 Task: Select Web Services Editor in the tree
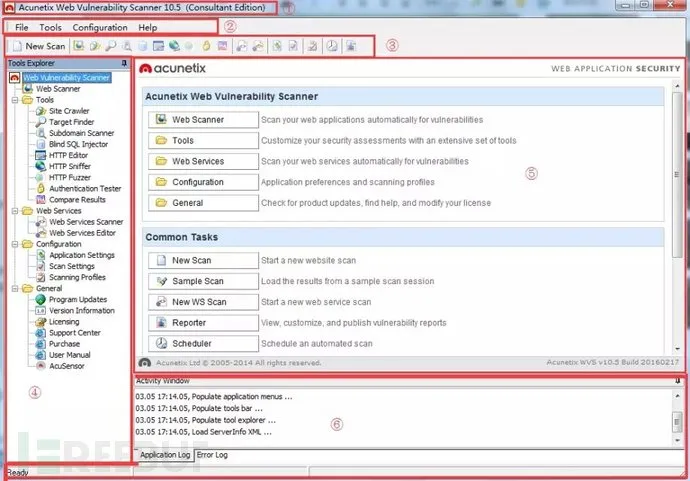click(x=82, y=233)
